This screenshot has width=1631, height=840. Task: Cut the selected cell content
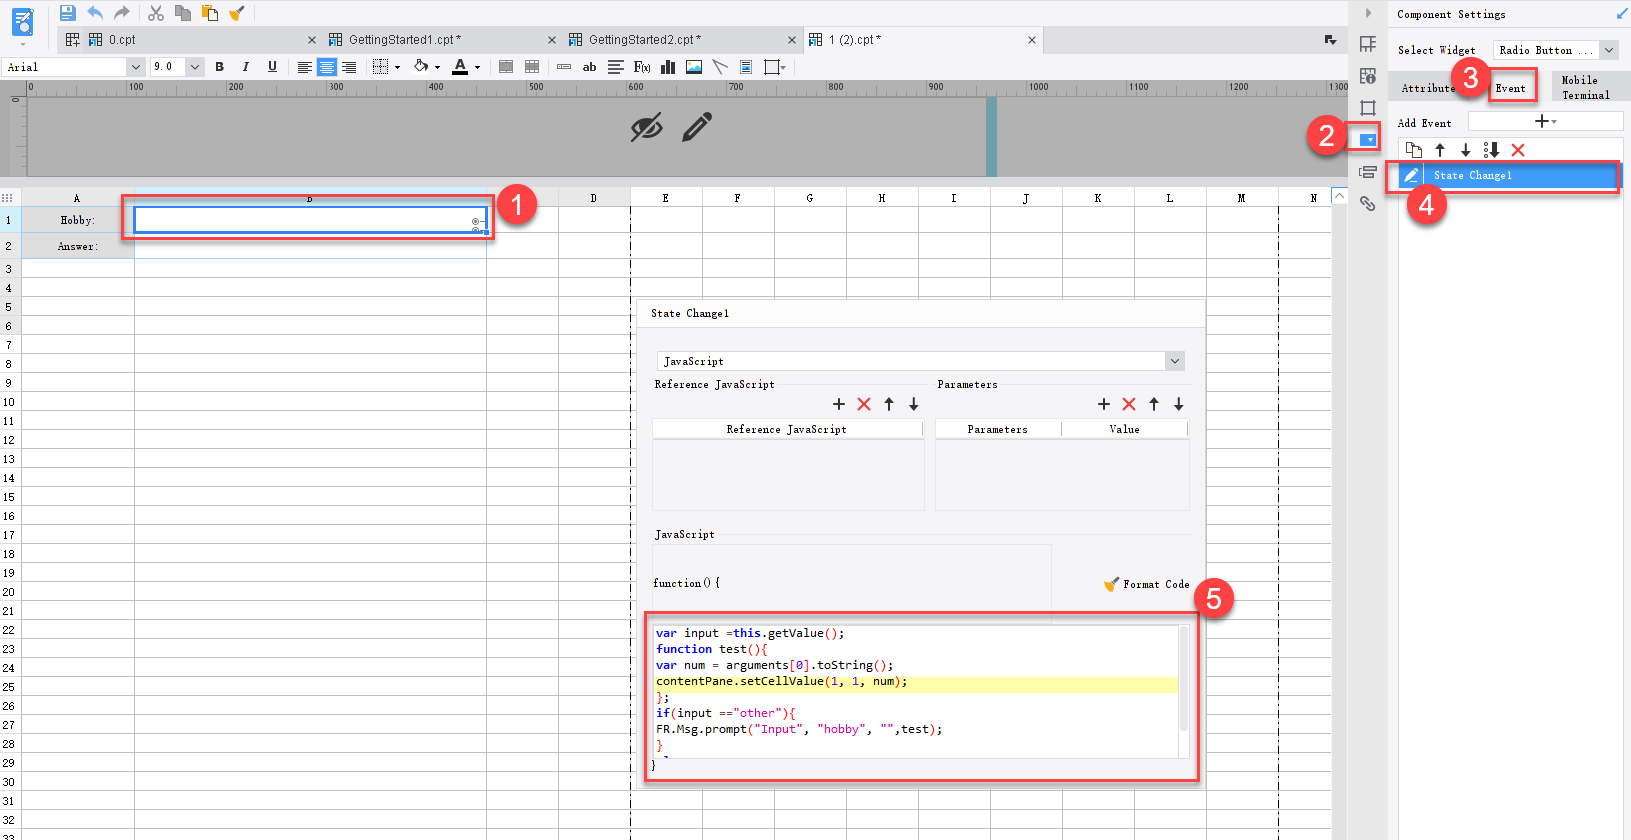tap(156, 13)
